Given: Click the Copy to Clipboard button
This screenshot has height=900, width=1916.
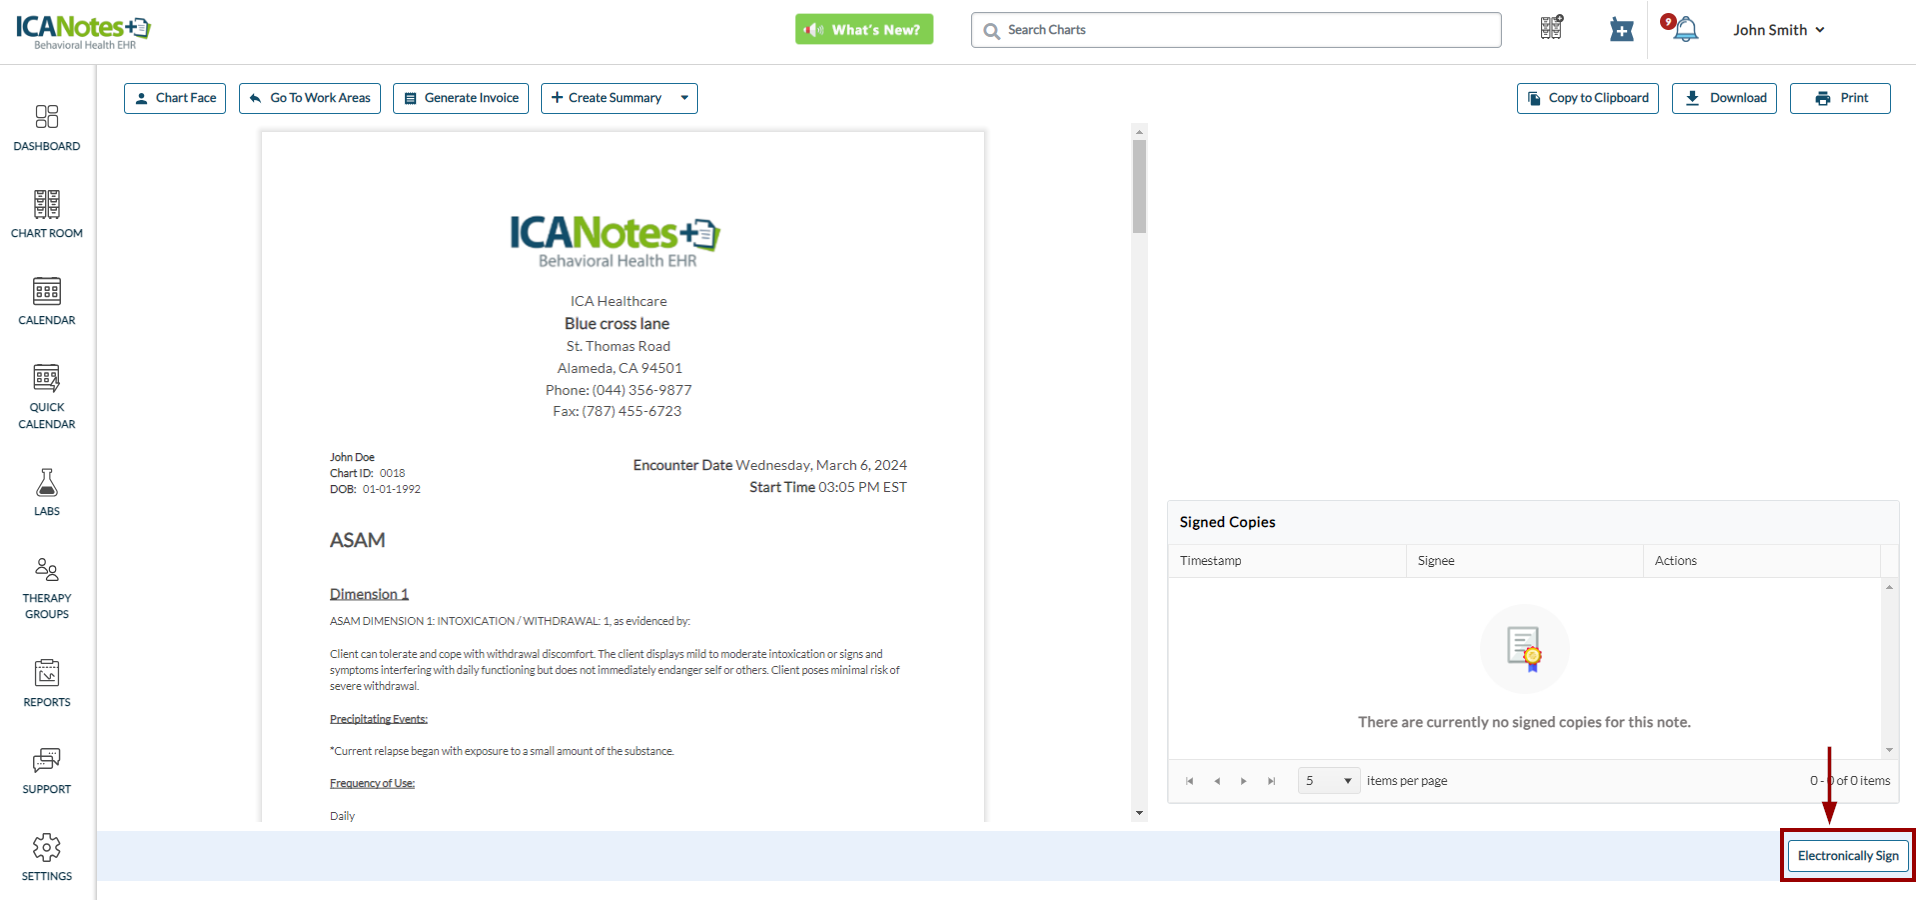Looking at the screenshot, I should pos(1588,98).
